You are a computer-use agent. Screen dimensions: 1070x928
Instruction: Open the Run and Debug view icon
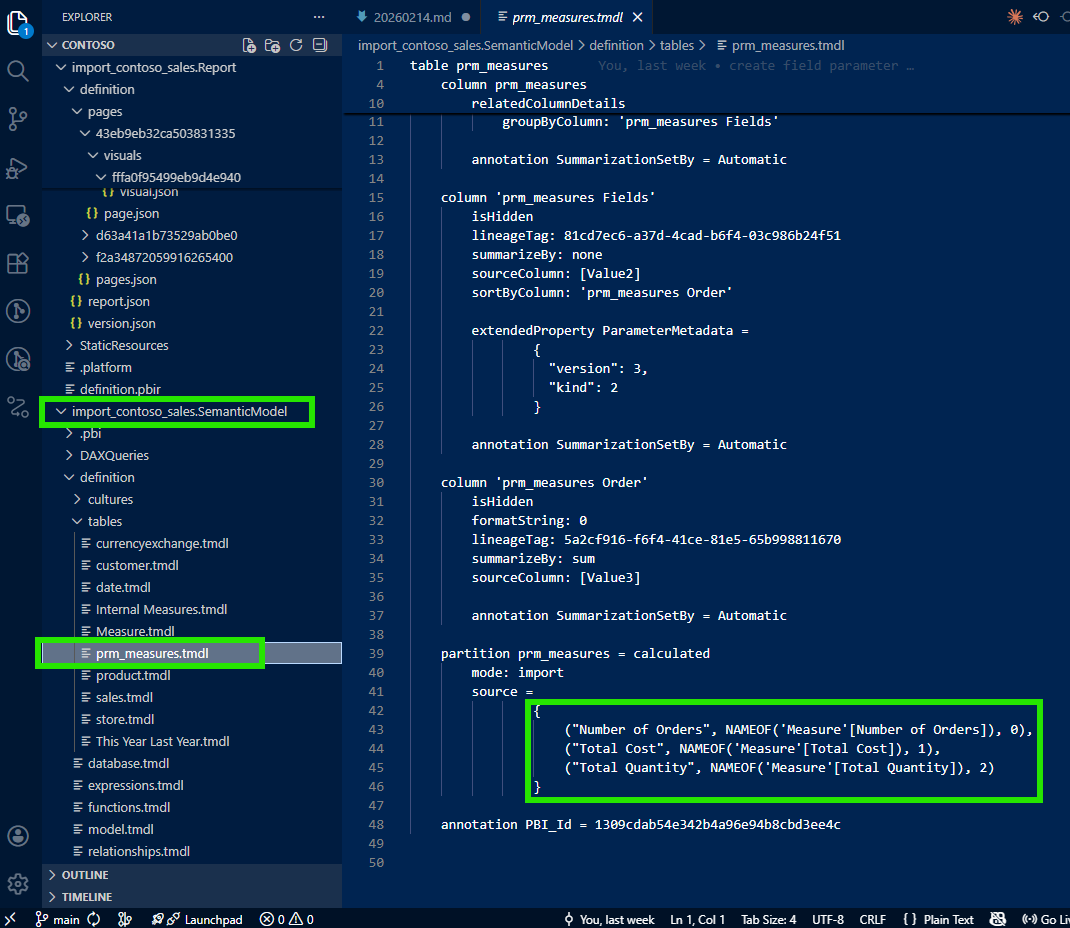18,168
